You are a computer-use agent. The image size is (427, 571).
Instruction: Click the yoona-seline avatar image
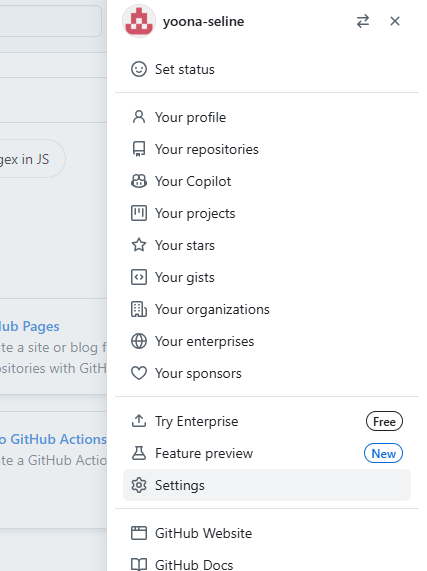[139, 21]
